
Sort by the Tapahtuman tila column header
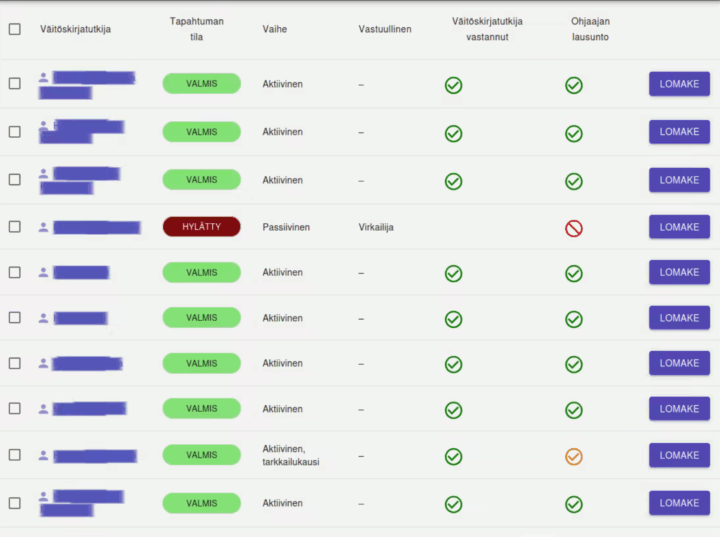pos(195,29)
